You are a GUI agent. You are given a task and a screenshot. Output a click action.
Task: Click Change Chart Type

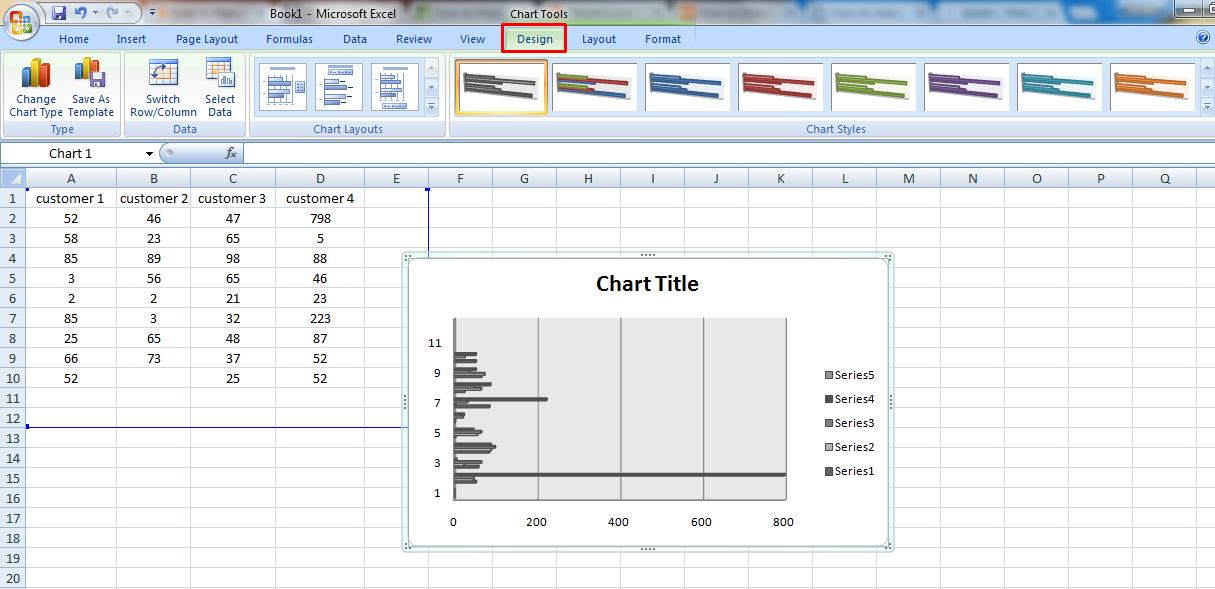coord(36,88)
